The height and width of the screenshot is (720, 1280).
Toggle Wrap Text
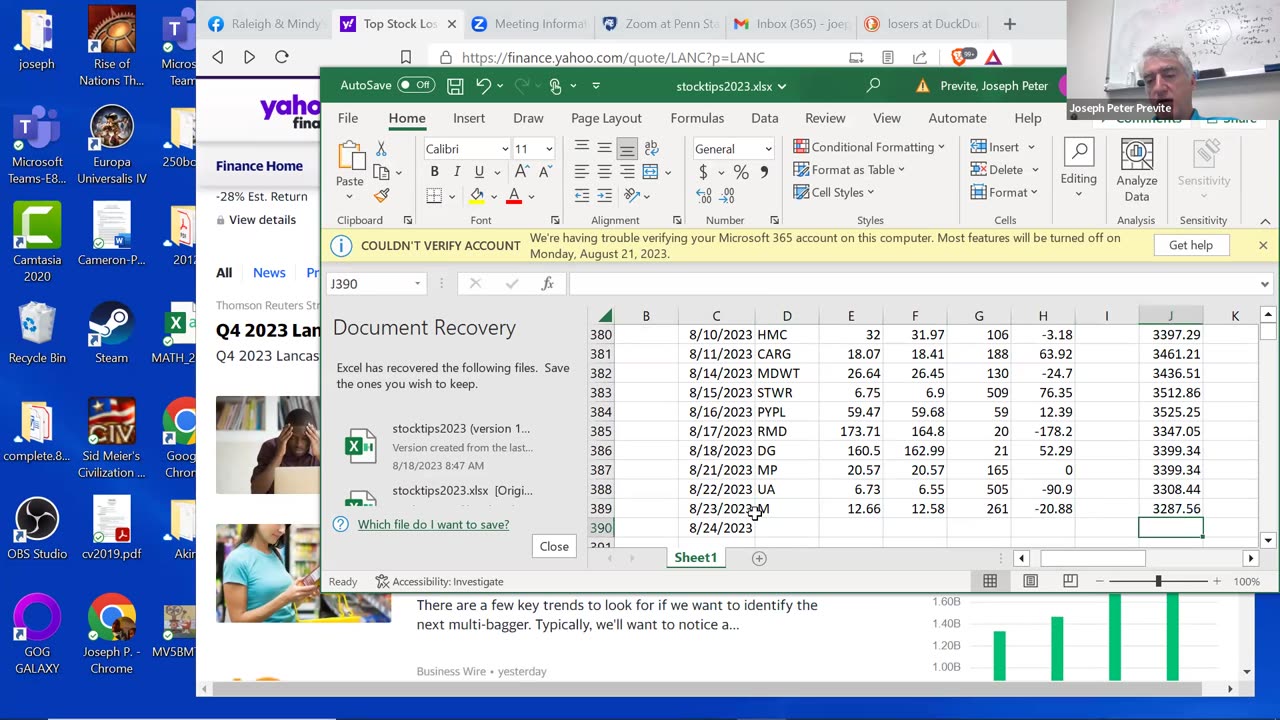coord(652,148)
